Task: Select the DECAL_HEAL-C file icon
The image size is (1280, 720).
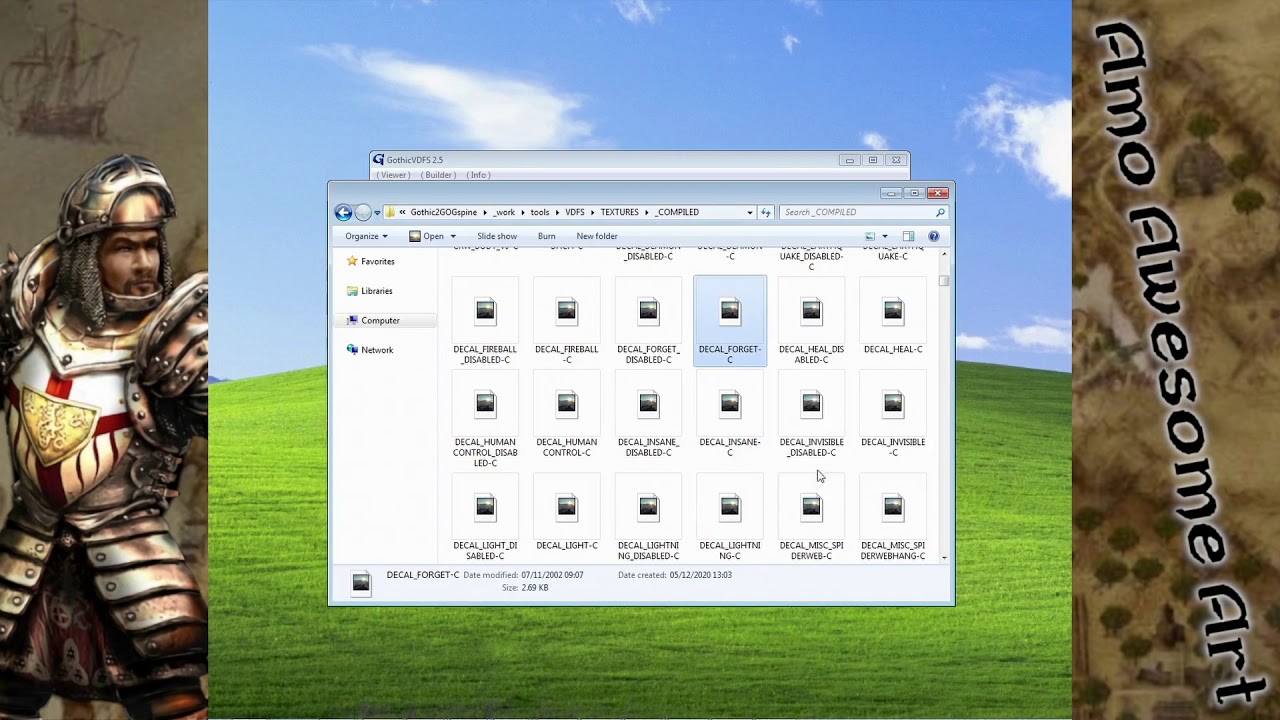Action: tap(893, 312)
